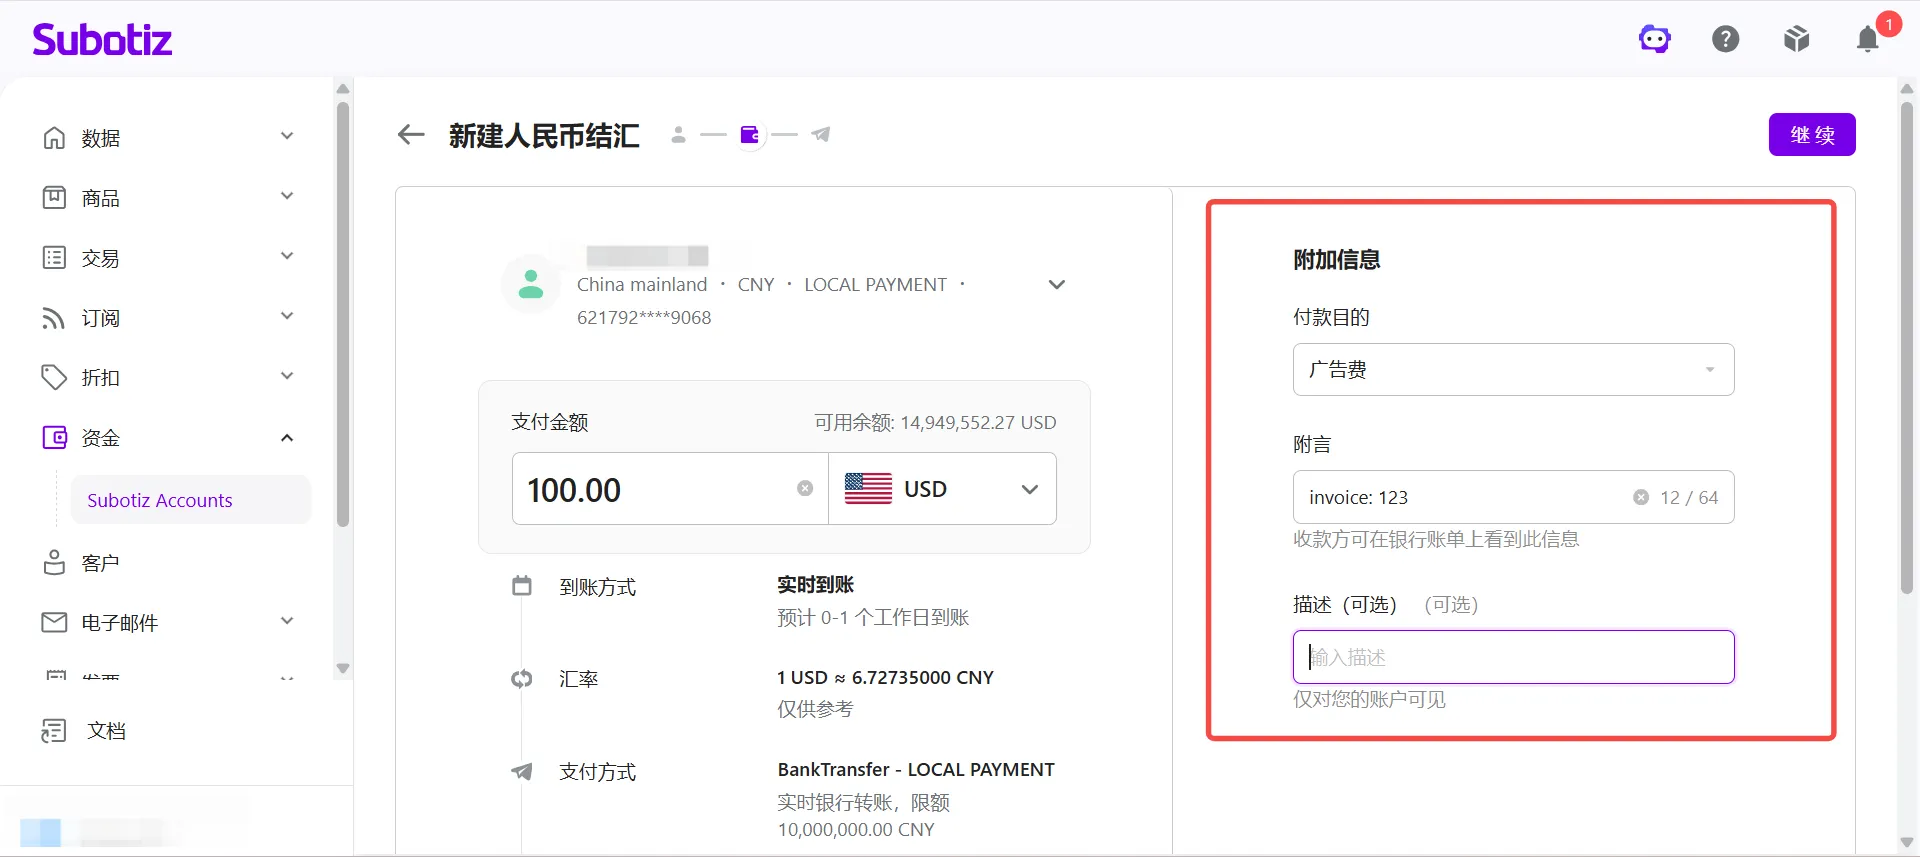
Task: Click the Subotiz logo
Action: 102,39
